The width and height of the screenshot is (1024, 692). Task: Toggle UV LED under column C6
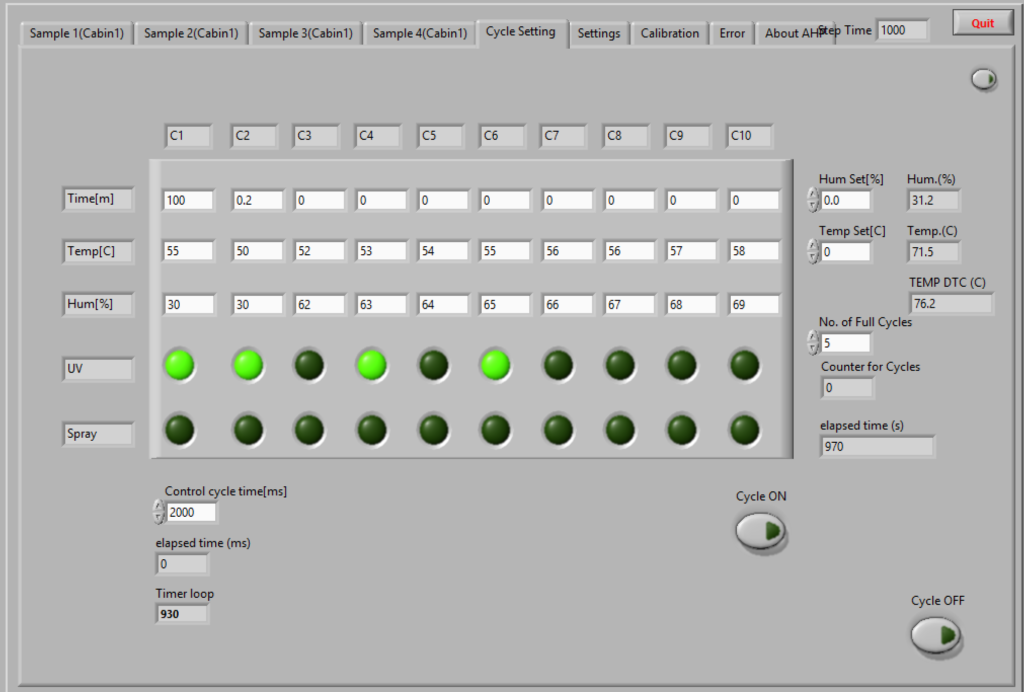[x=495, y=365]
